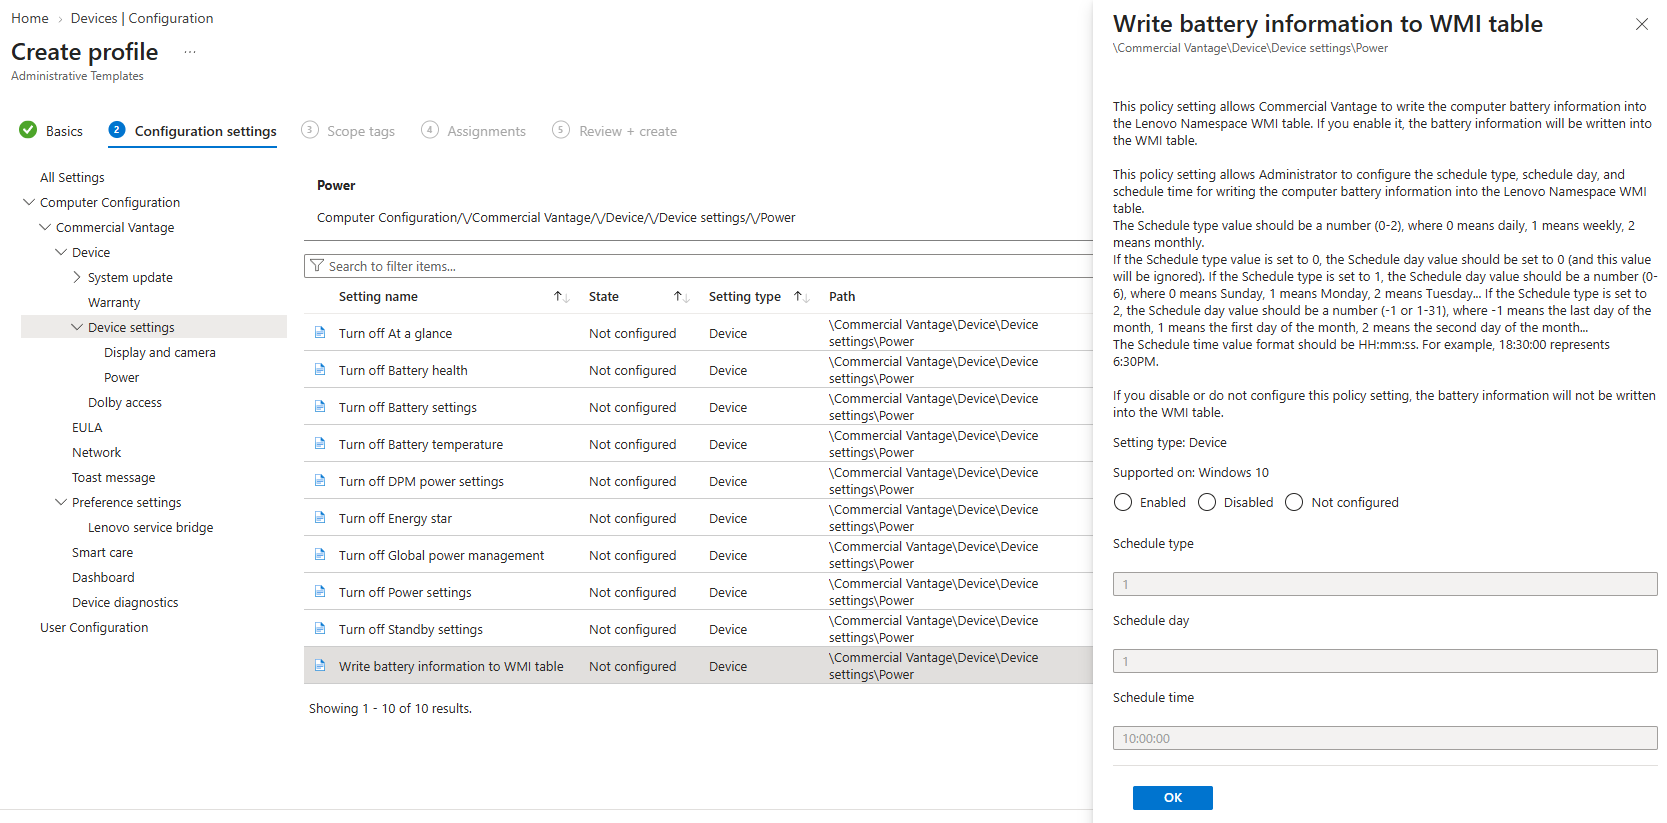Select Network in the tree
1667x823 pixels.
click(x=96, y=452)
